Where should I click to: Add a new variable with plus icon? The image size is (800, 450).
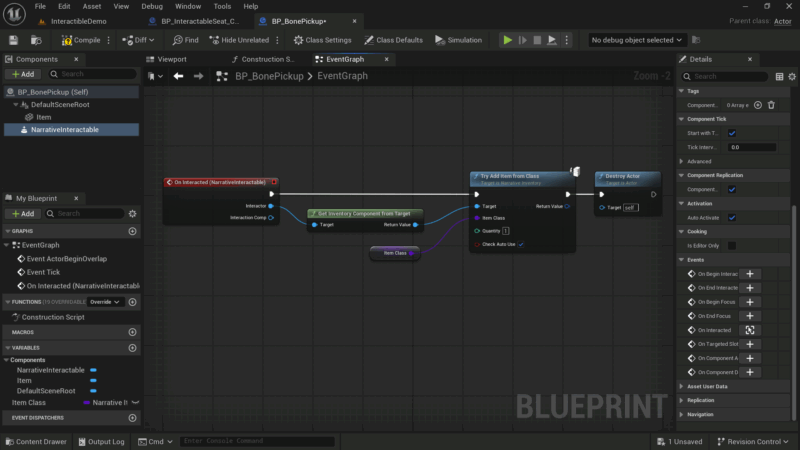click(133, 348)
